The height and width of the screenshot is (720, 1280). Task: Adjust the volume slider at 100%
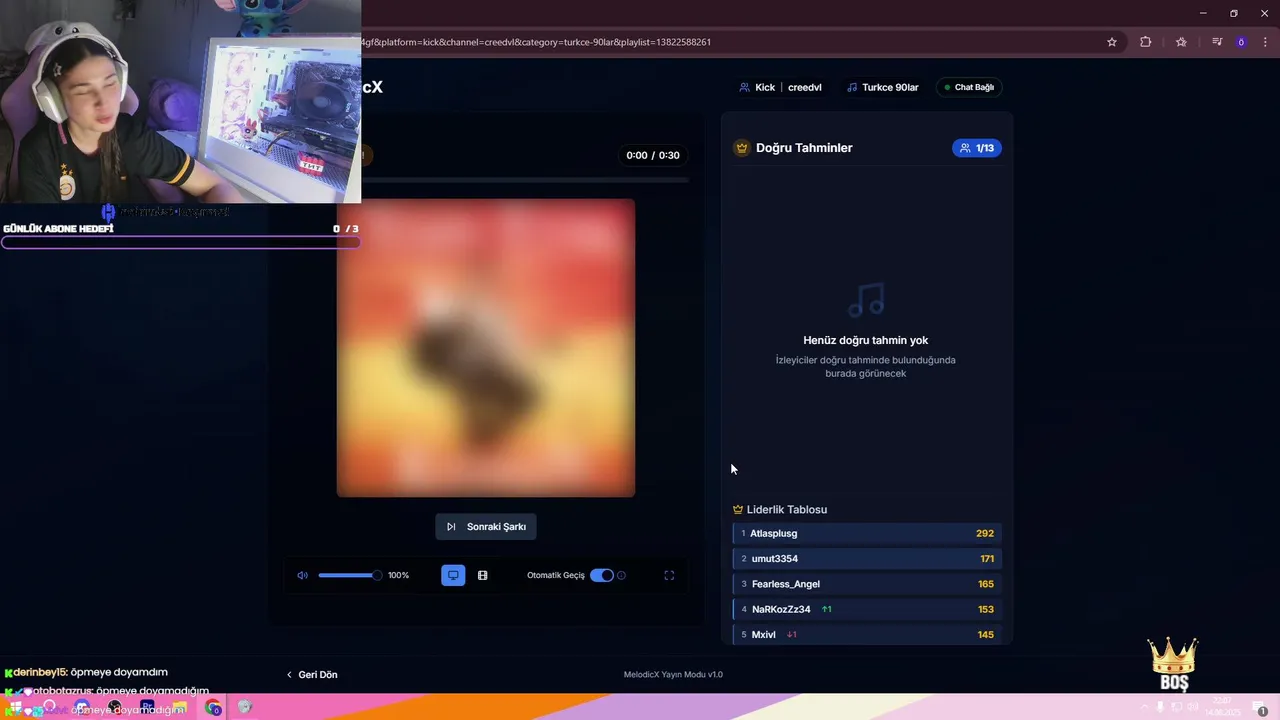pos(348,575)
